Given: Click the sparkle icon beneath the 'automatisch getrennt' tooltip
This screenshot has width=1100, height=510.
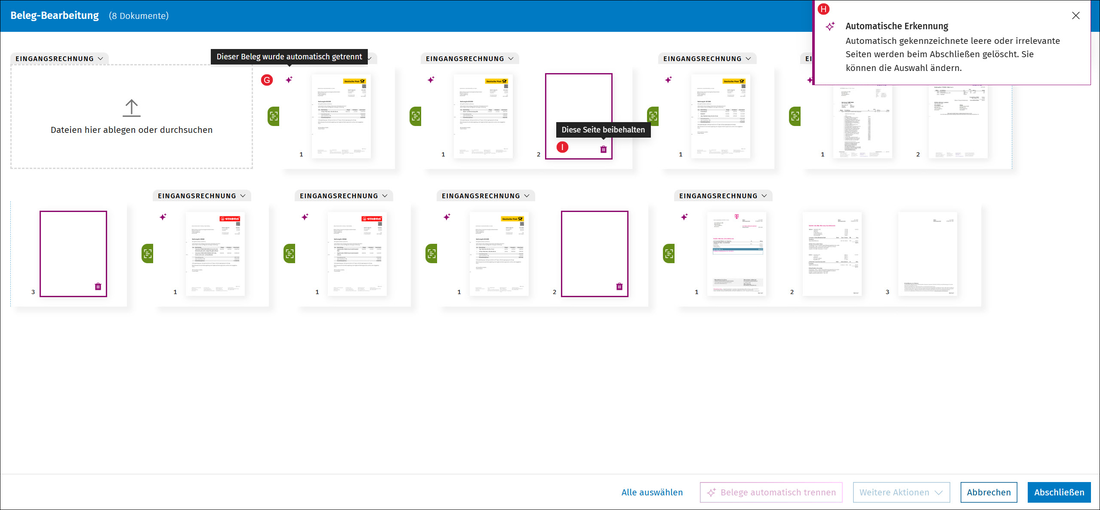Looking at the screenshot, I should (x=289, y=80).
